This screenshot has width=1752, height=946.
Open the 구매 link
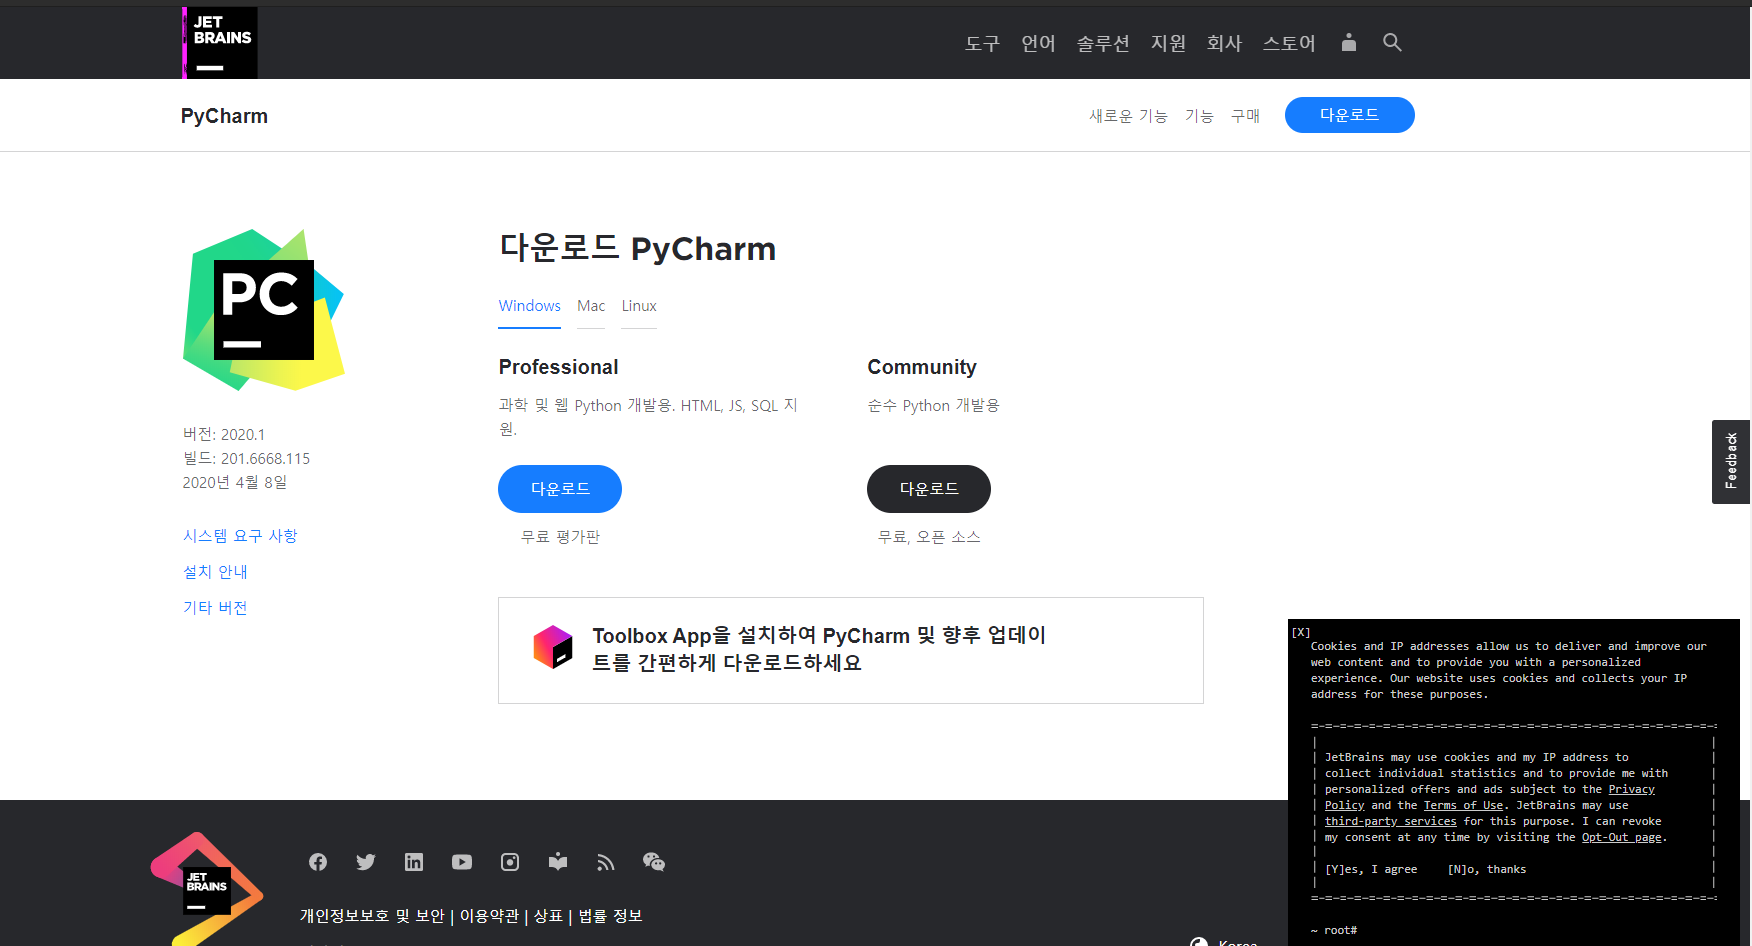(x=1245, y=116)
